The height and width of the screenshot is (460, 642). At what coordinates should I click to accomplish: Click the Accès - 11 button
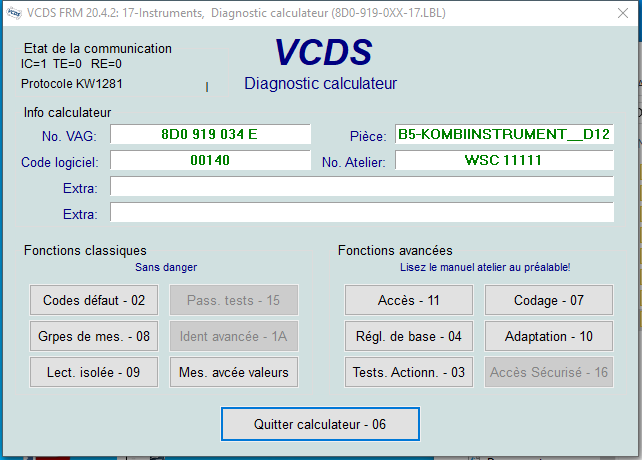pyautogui.click(x=409, y=300)
